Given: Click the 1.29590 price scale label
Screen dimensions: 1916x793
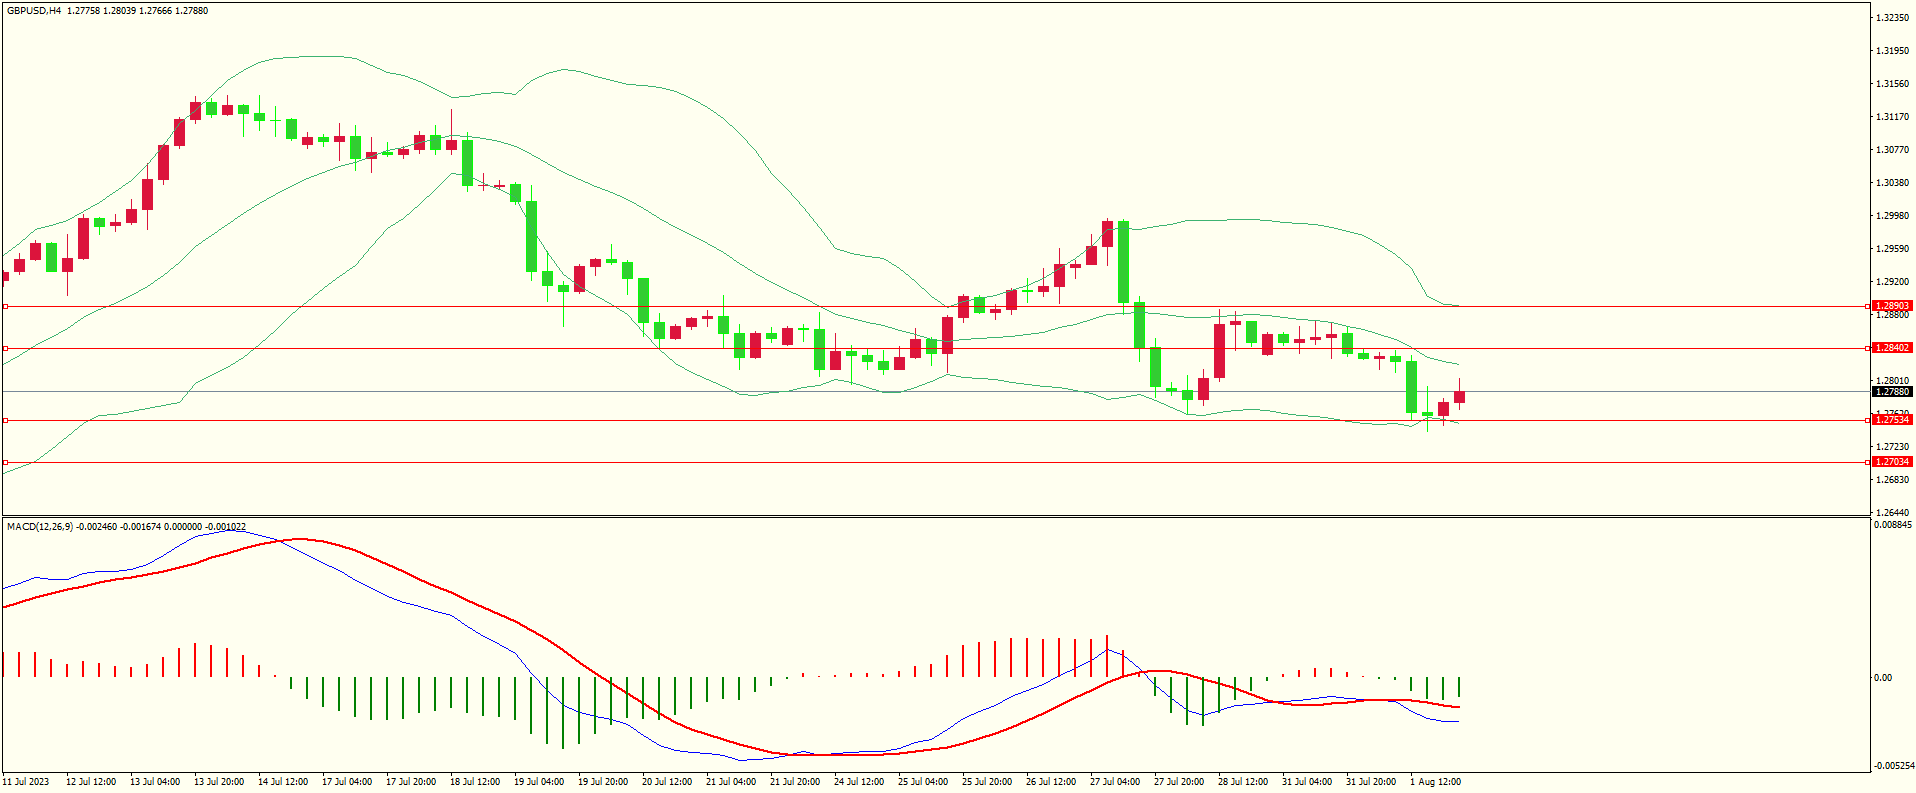Looking at the screenshot, I should click(1892, 249).
